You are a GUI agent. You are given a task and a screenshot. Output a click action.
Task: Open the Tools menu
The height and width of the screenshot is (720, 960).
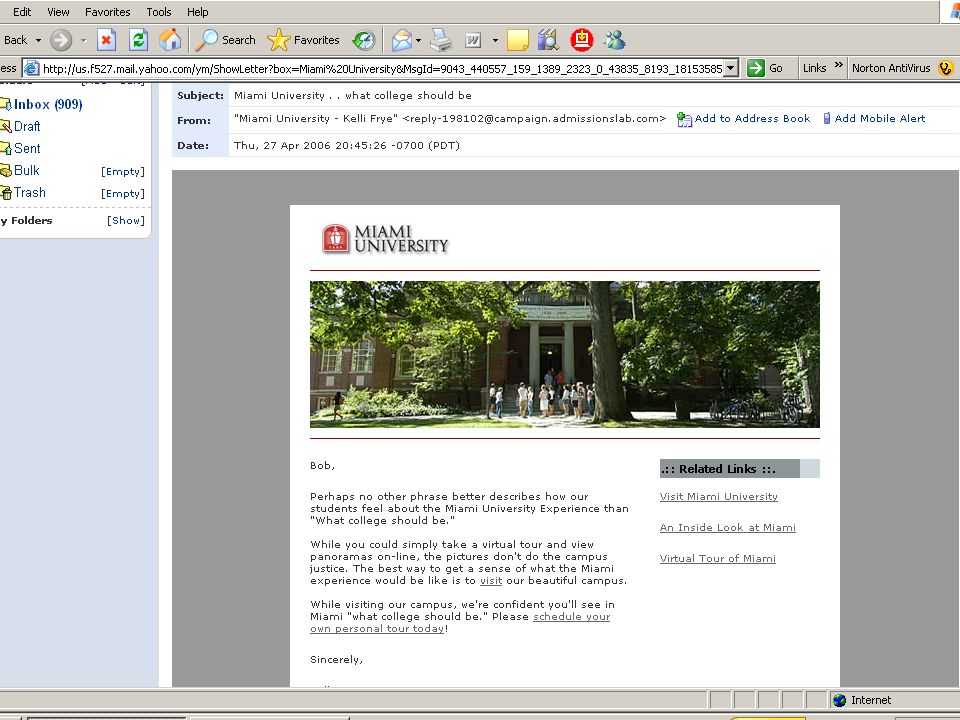coord(159,12)
